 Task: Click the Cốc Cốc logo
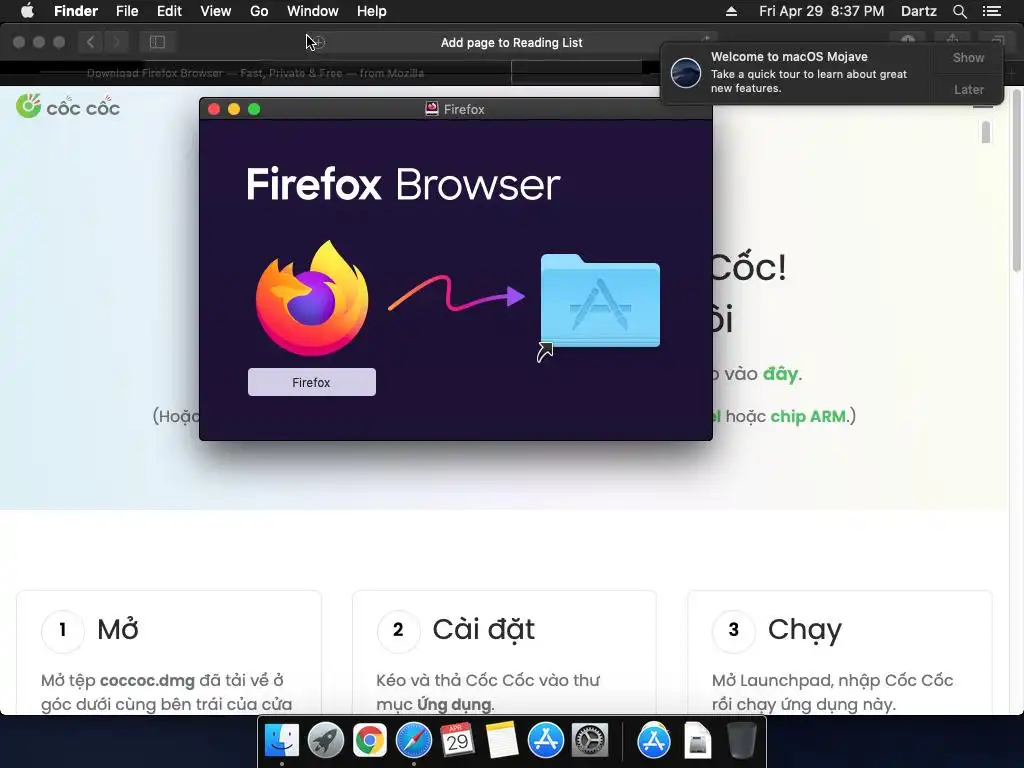[68, 106]
